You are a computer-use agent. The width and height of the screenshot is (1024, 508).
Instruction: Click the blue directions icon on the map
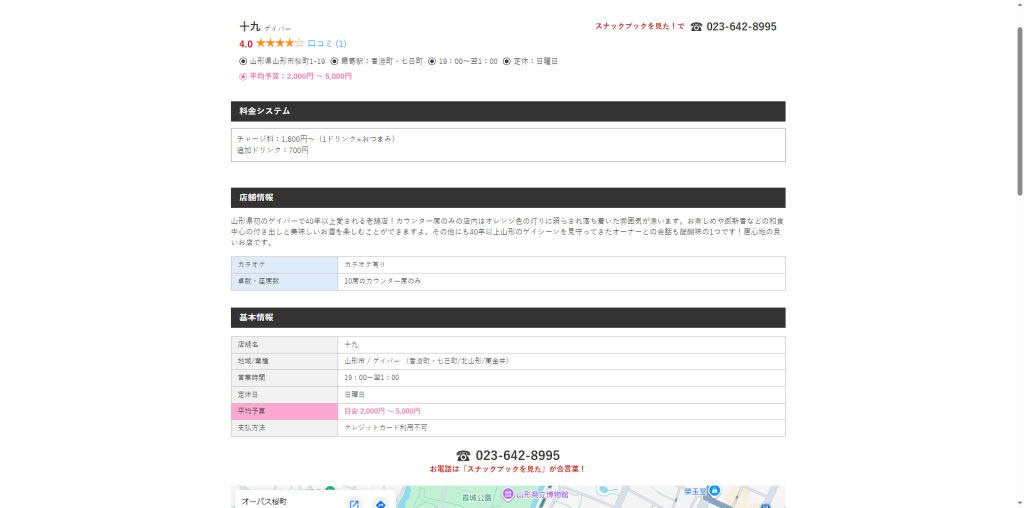pyautogui.click(x=381, y=504)
